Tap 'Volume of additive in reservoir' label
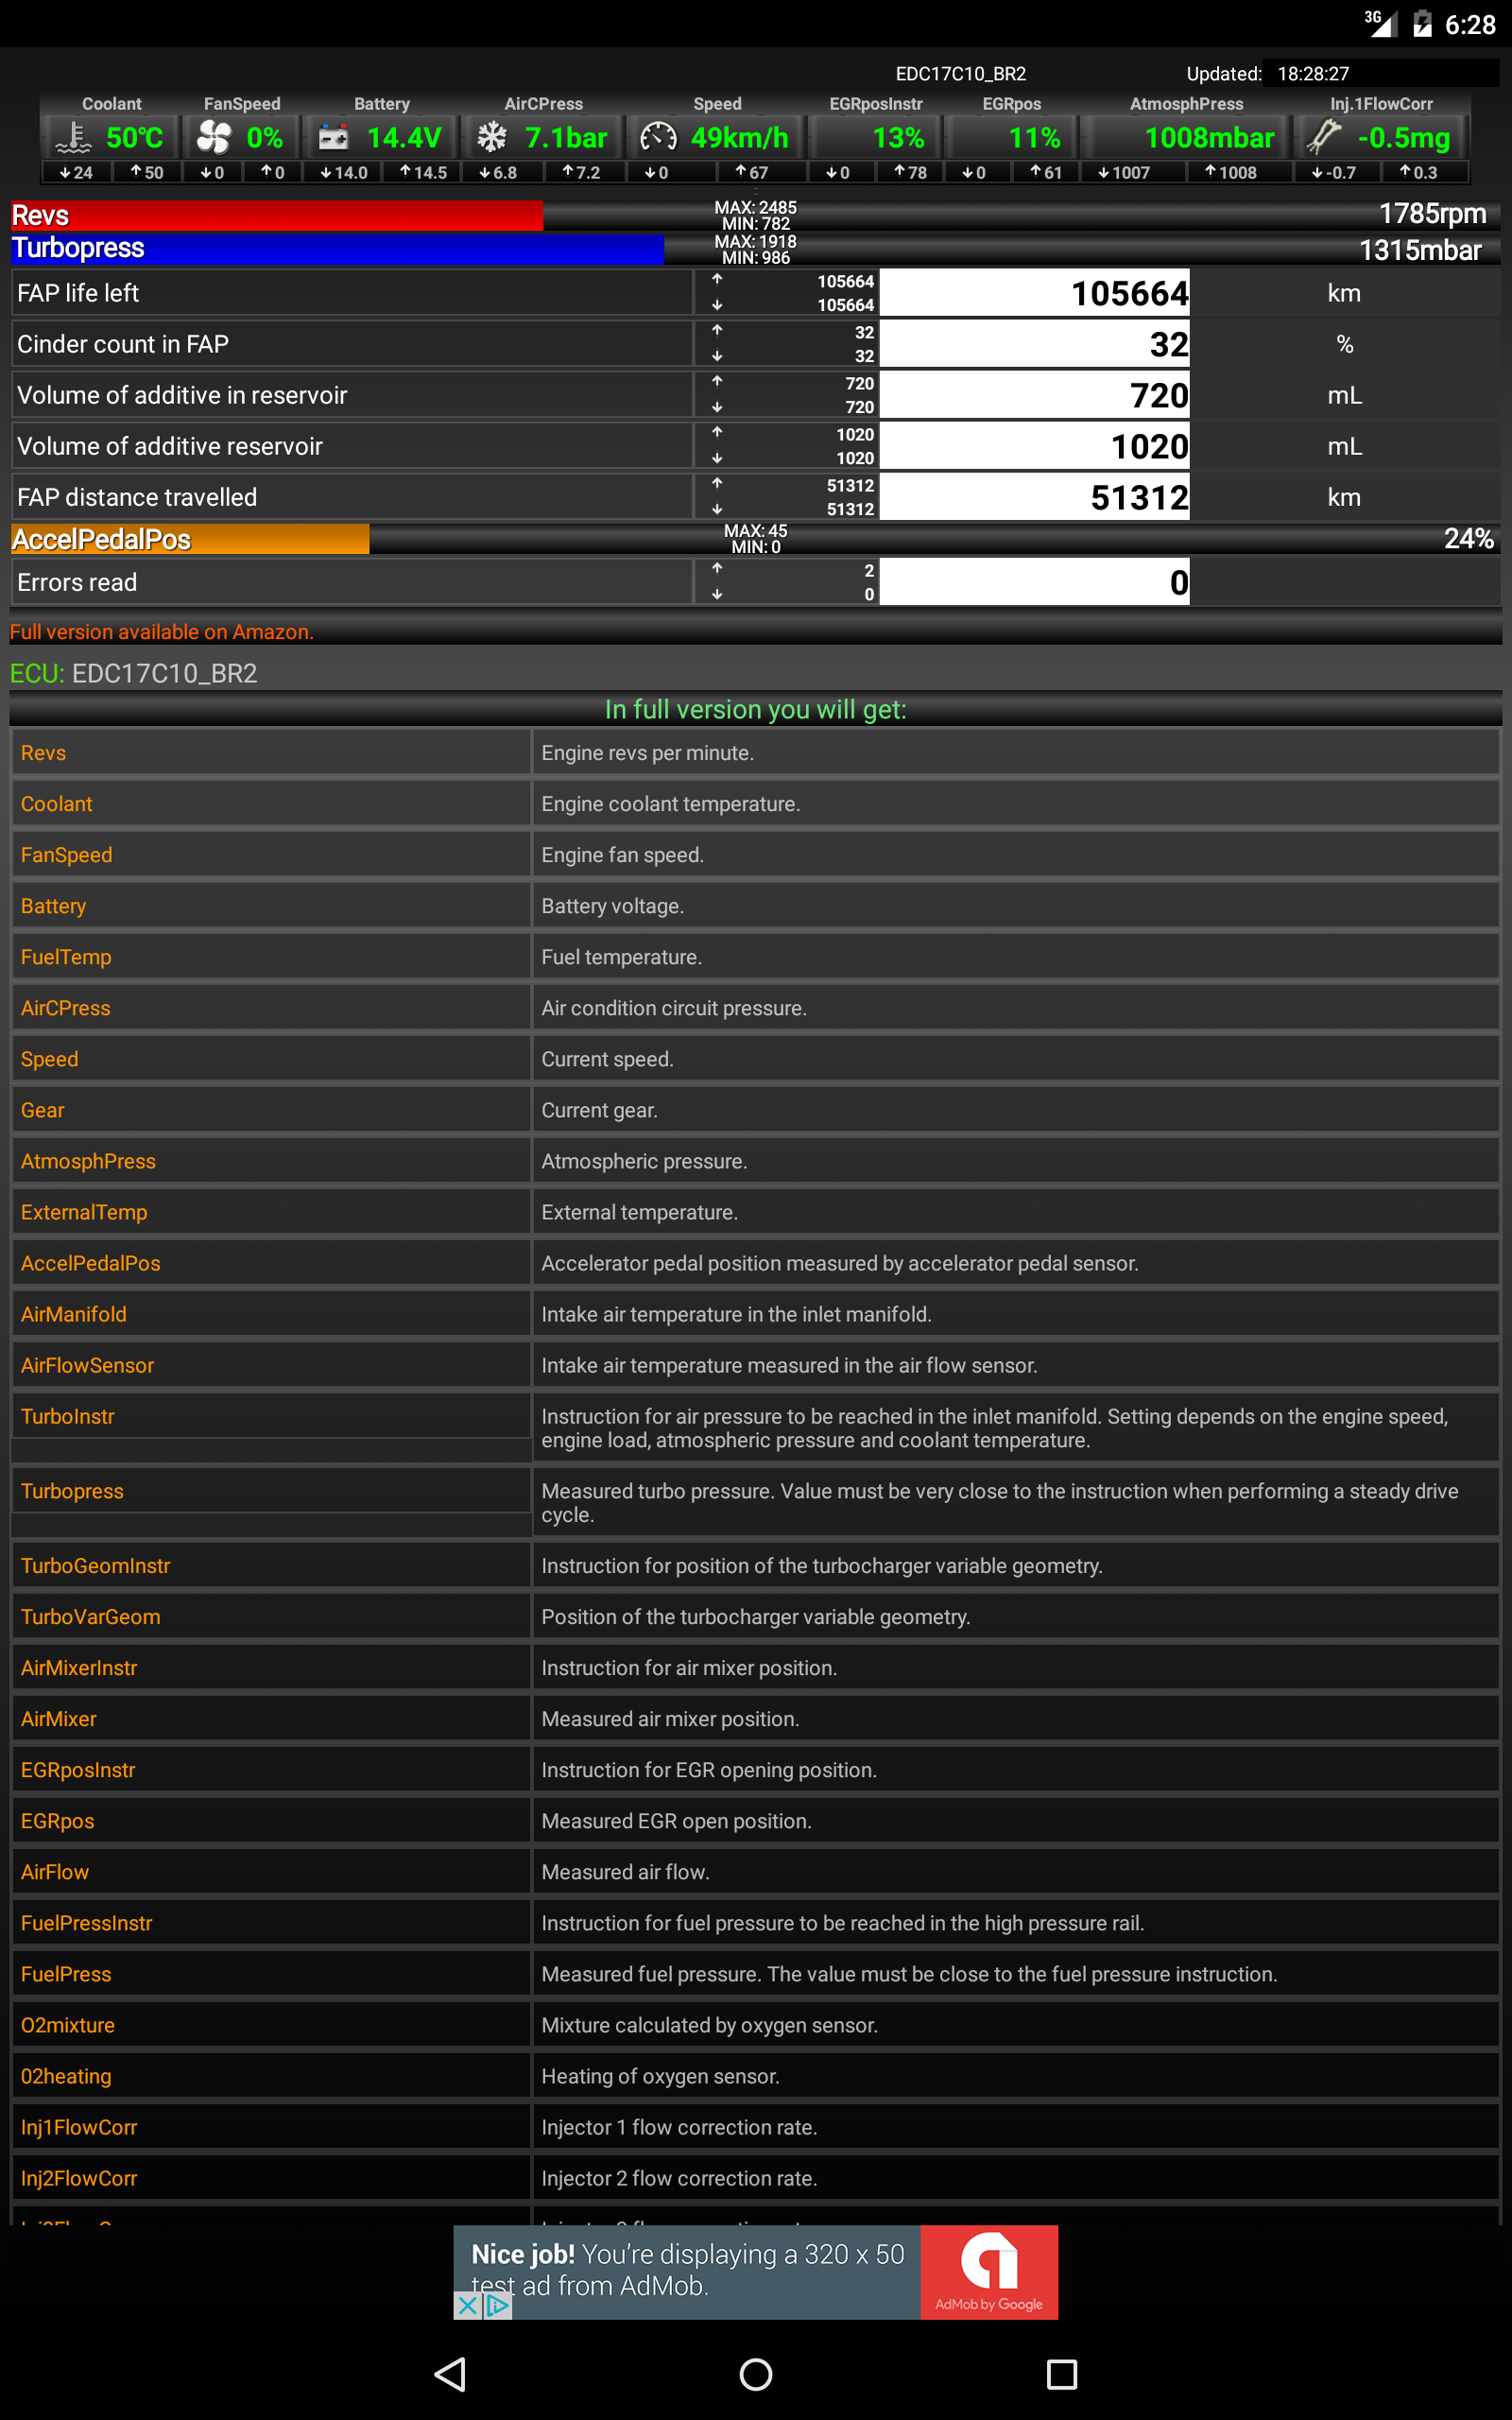Viewport: 1512px width, 2420px height. 182,395
